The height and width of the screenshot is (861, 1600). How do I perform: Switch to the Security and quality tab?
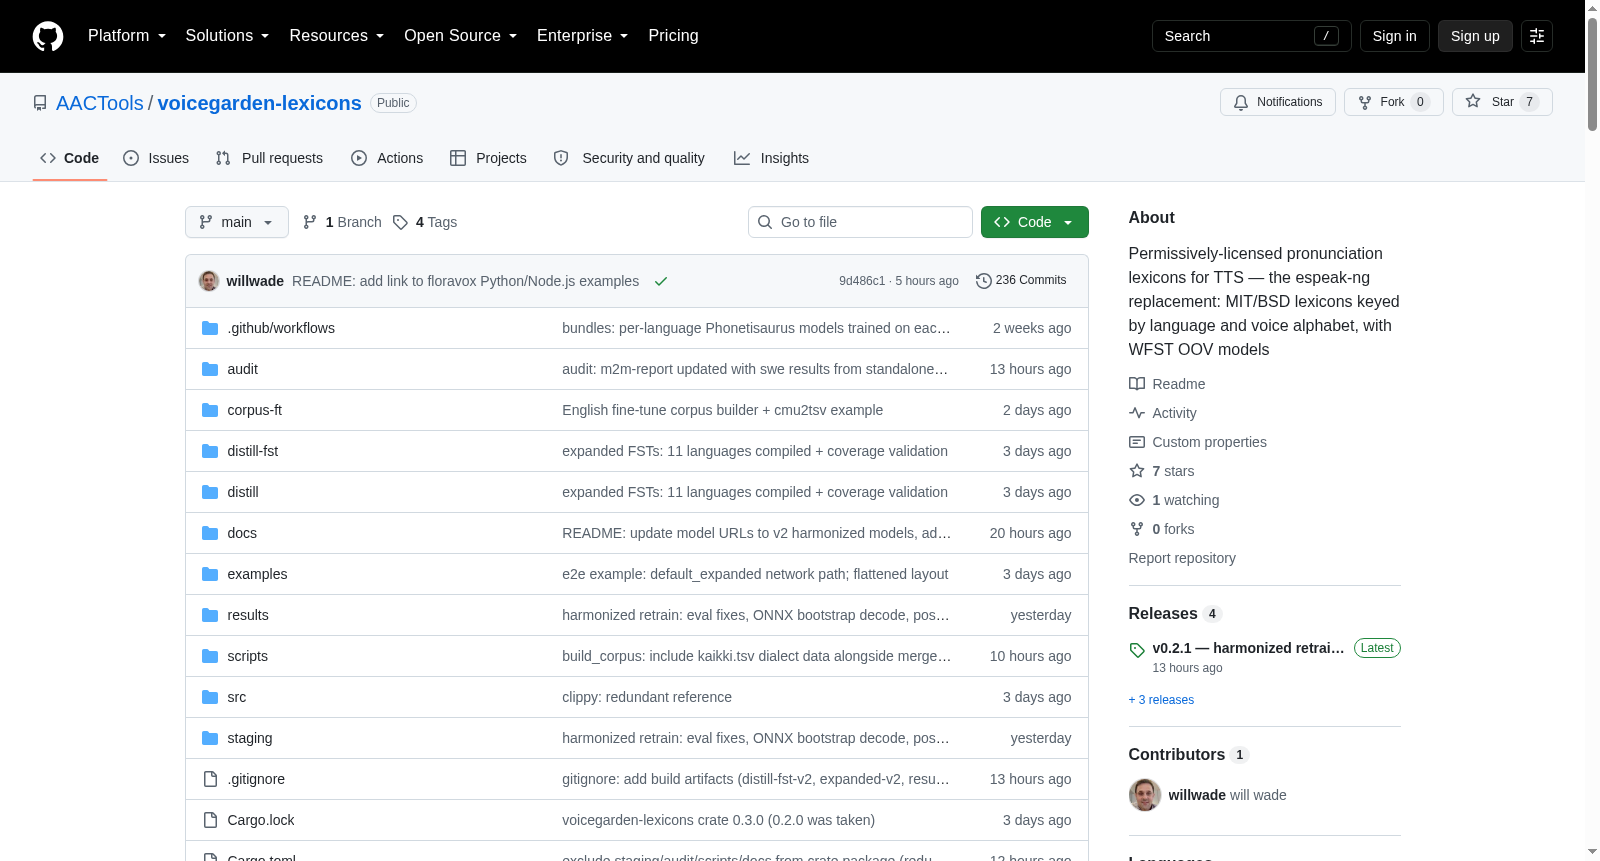click(x=629, y=158)
